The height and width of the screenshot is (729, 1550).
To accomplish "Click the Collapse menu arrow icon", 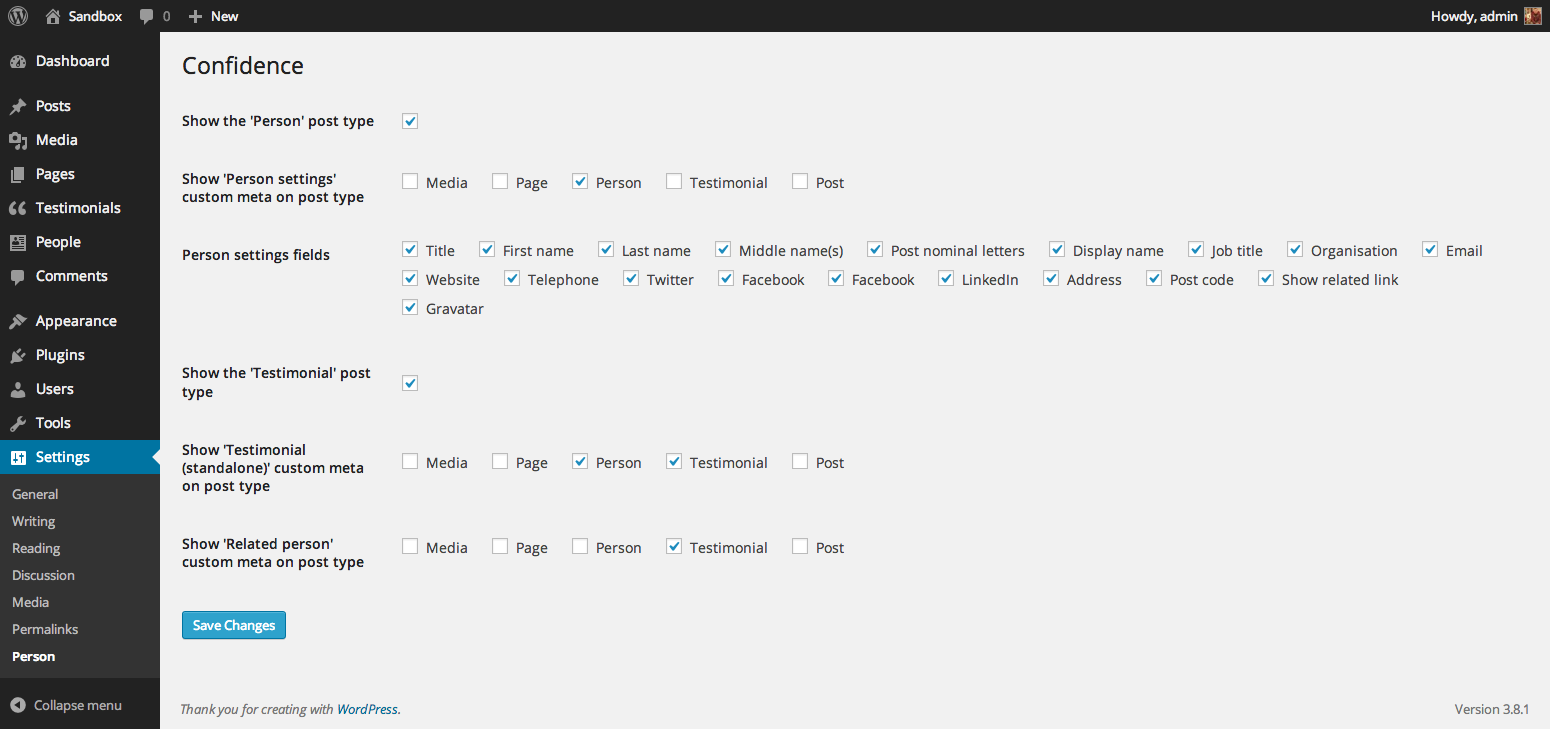I will tap(17, 705).
